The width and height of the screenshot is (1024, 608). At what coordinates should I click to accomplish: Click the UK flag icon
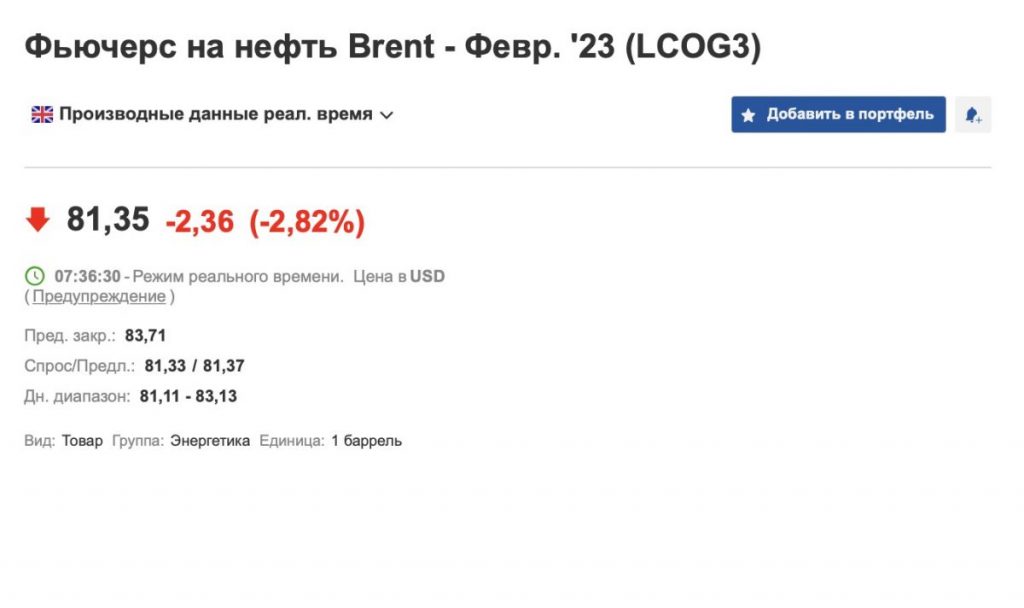tap(42, 114)
